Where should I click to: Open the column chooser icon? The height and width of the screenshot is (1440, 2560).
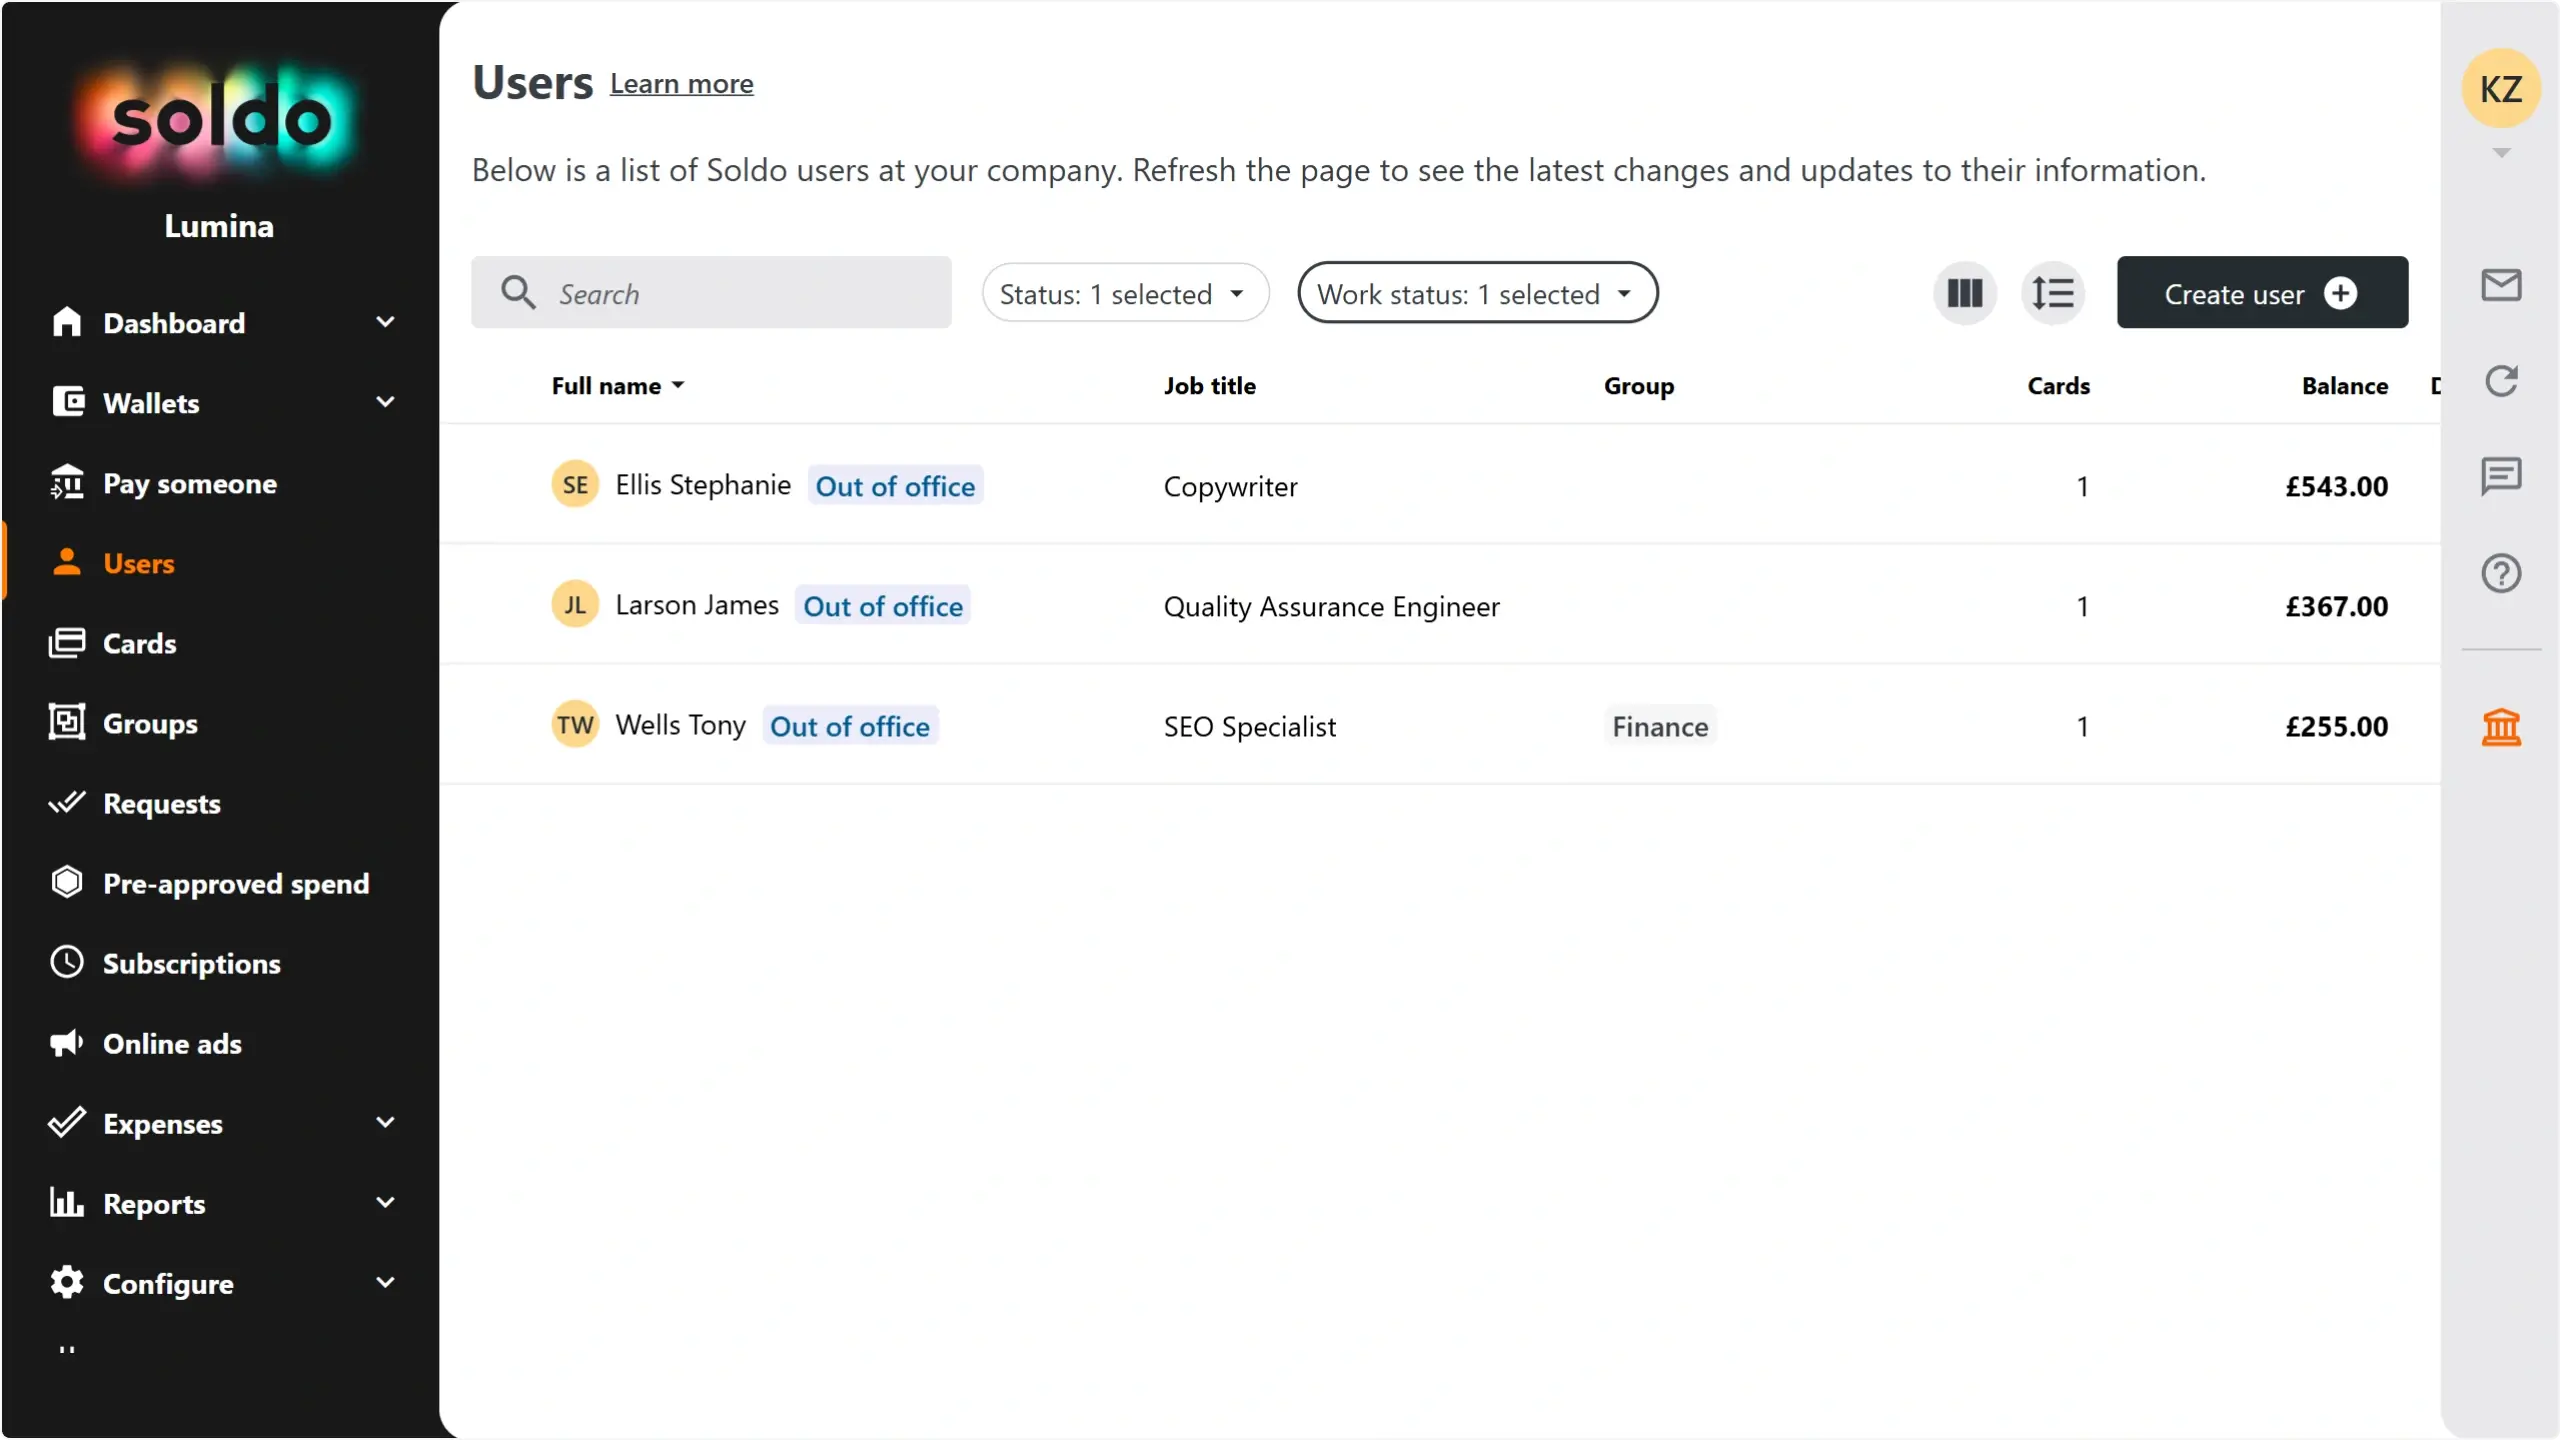click(x=1964, y=294)
